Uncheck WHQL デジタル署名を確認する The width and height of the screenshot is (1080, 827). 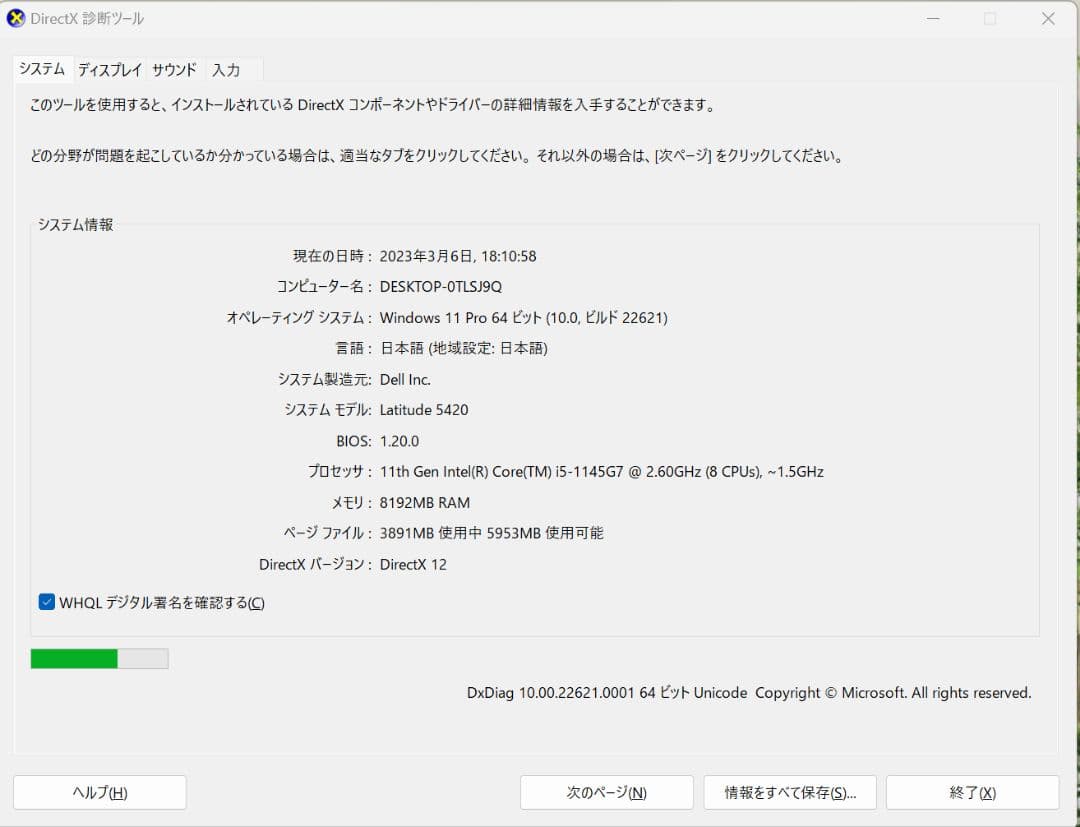tap(46, 602)
